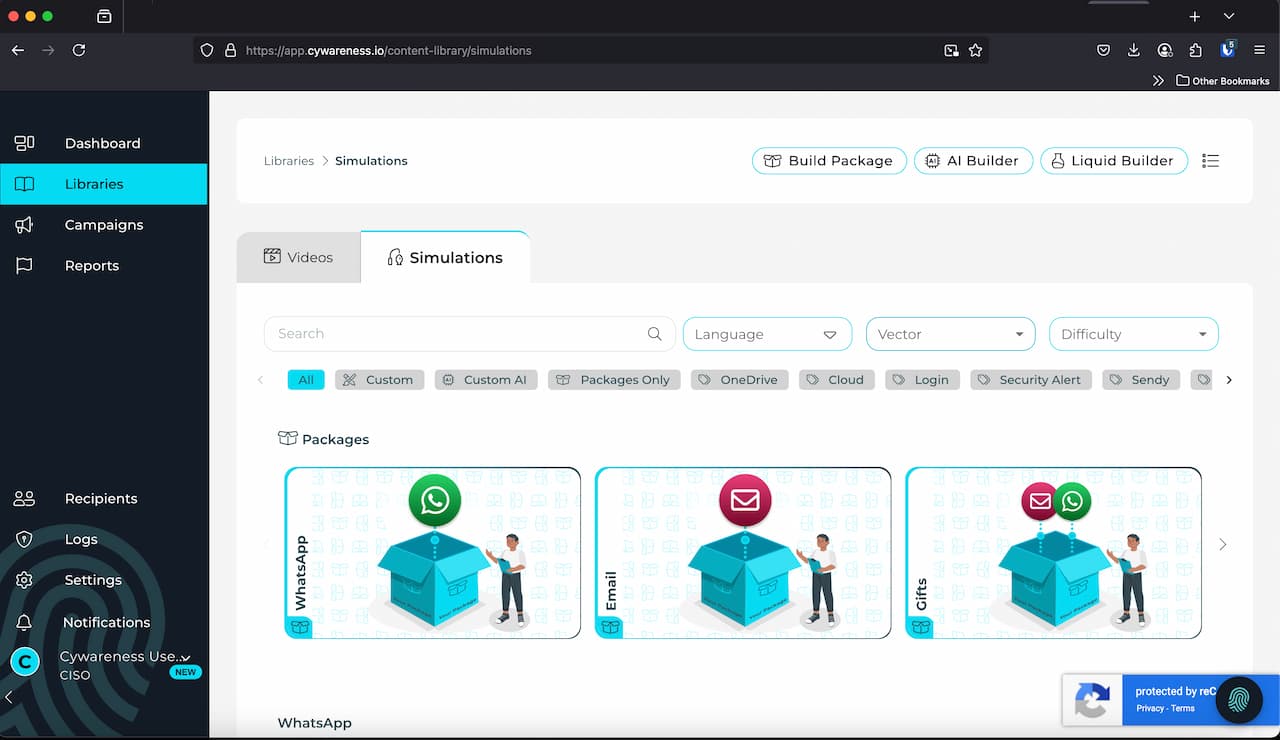The image size is (1280, 740).
Task: Collapse the sidebar with arrow
Action: click(x=9, y=697)
